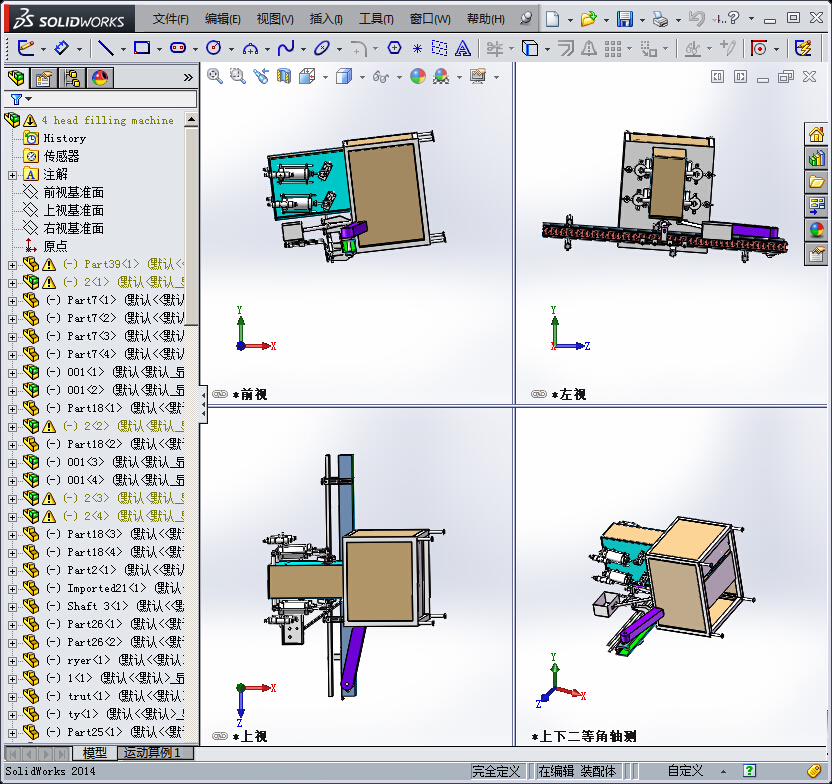Expand the Part39<1> tree node

(12, 265)
